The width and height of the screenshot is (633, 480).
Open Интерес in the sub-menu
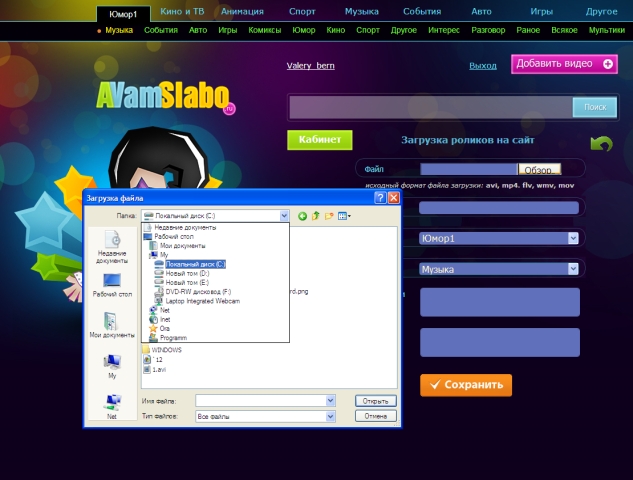point(444,30)
